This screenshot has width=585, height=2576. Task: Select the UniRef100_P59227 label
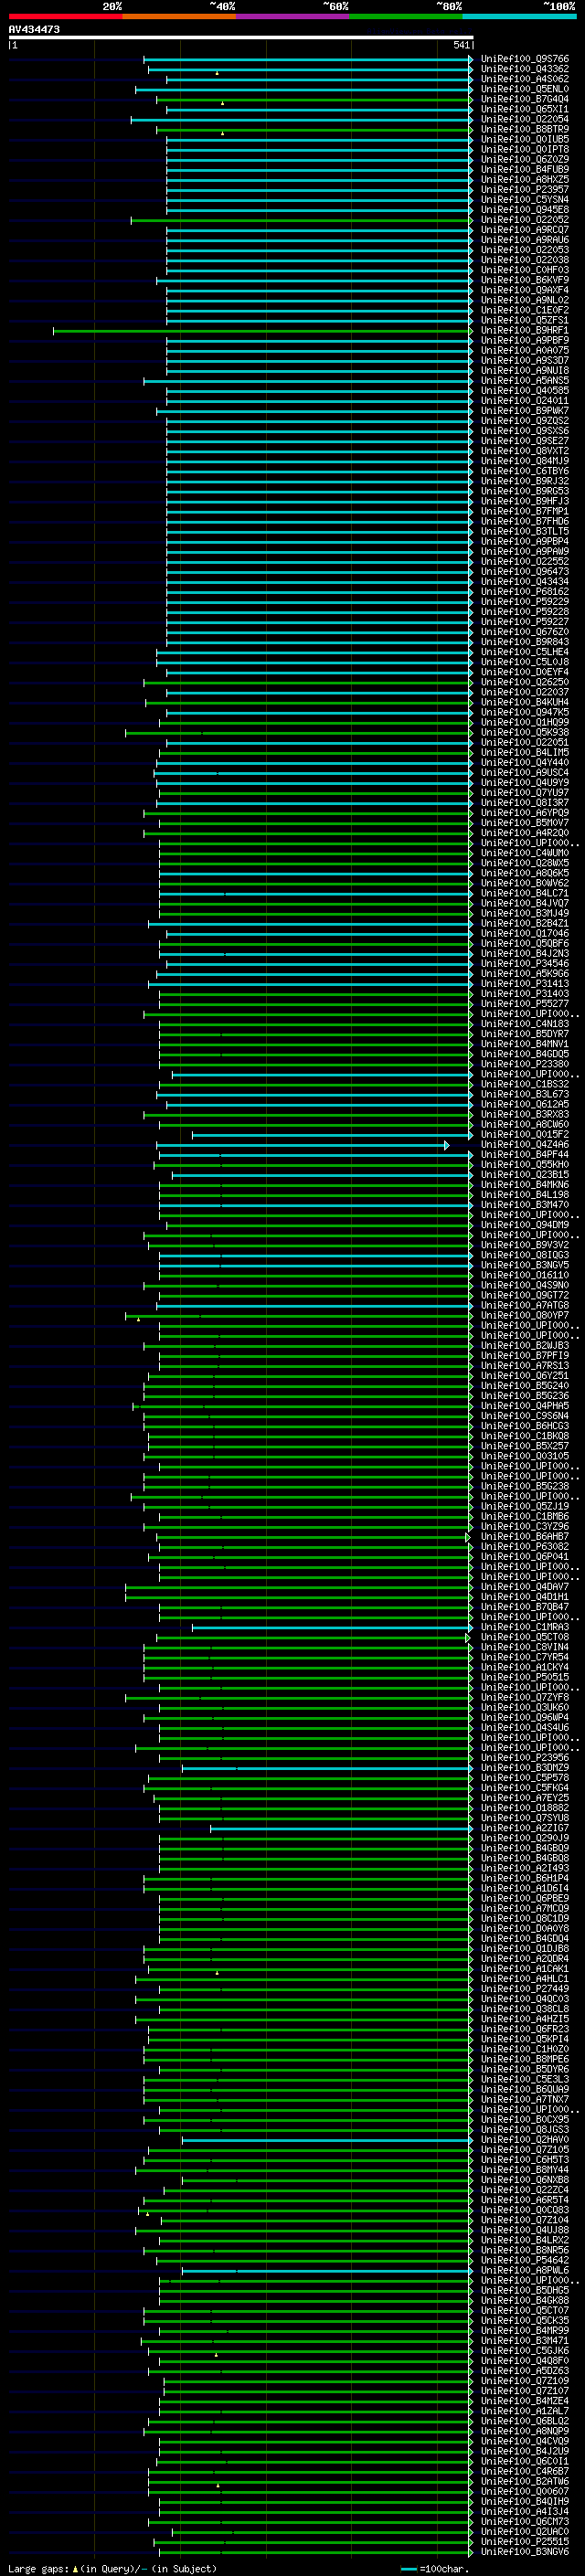[525, 622]
